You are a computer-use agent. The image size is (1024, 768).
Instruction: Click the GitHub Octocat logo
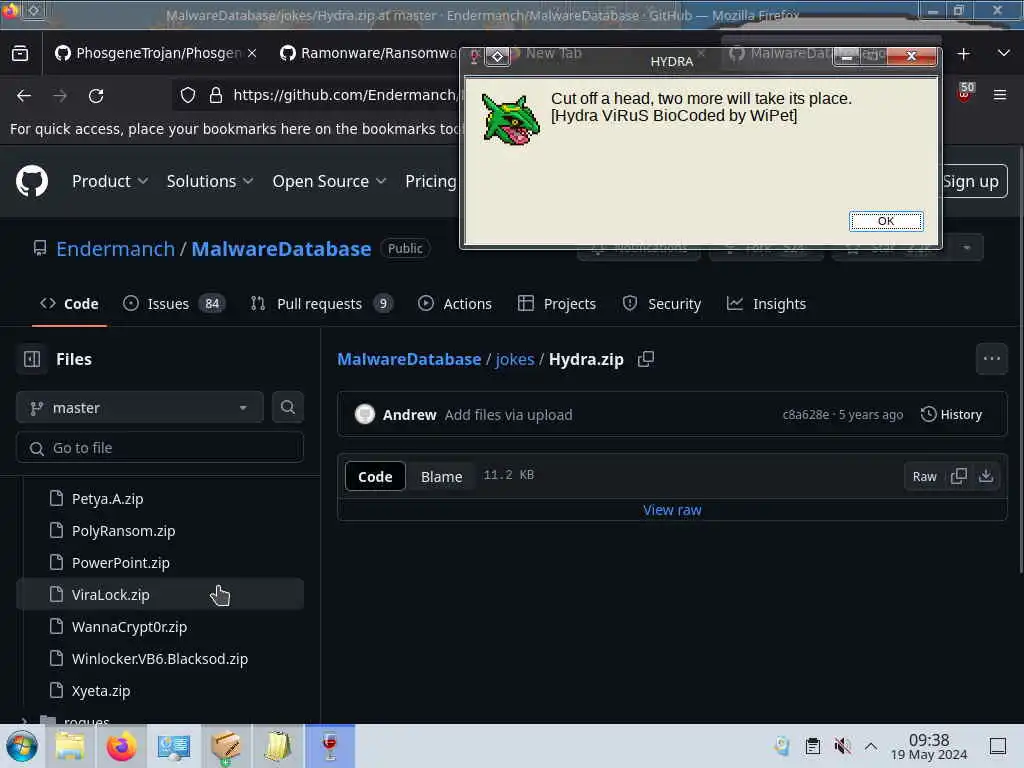coord(32,181)
